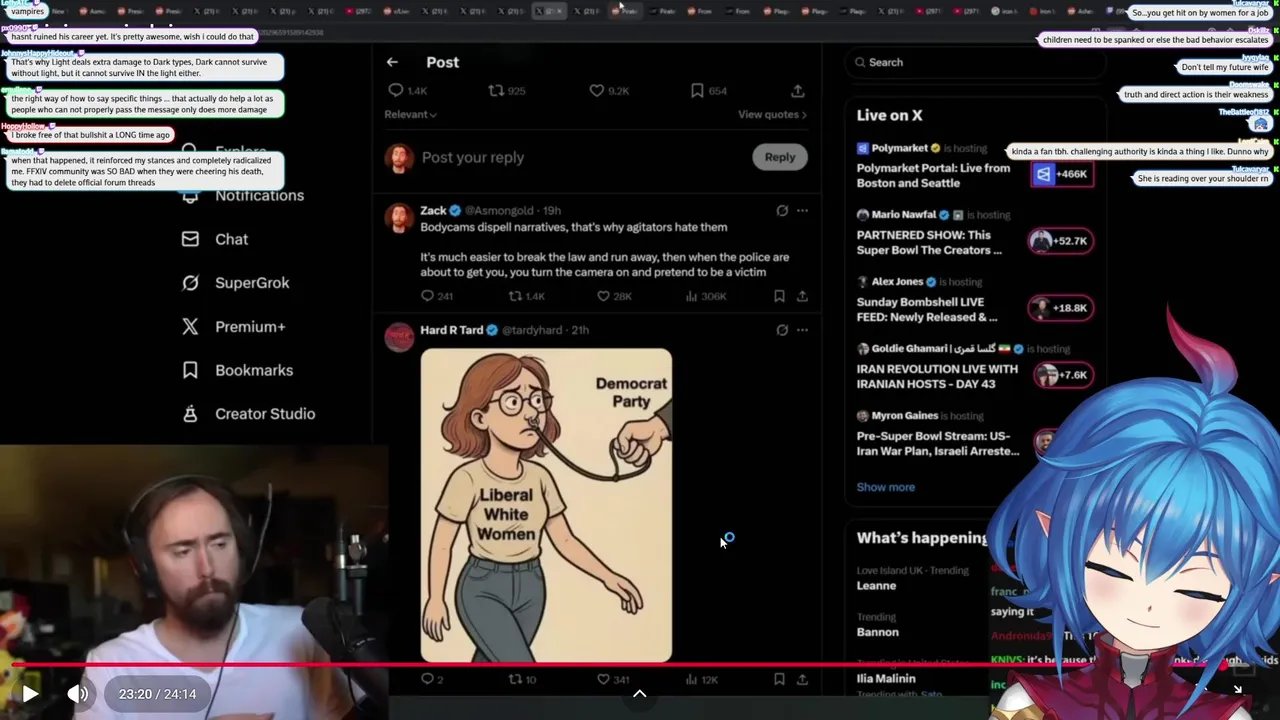1280x720 pixels.
Task: Open more options on Zack's reply
Action: [802, 211]
